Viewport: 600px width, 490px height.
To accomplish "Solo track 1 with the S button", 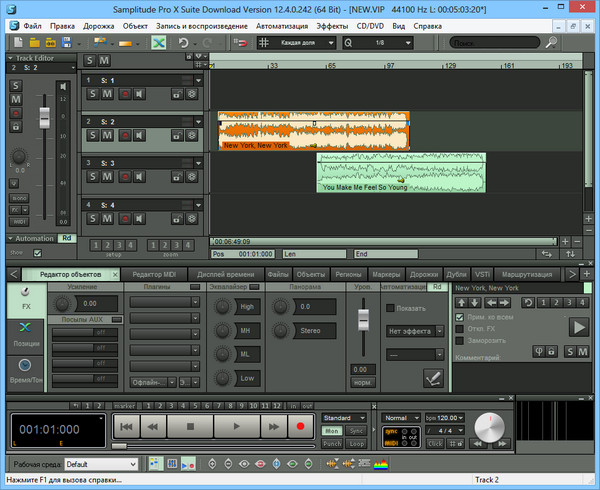I will pos(92,93).
